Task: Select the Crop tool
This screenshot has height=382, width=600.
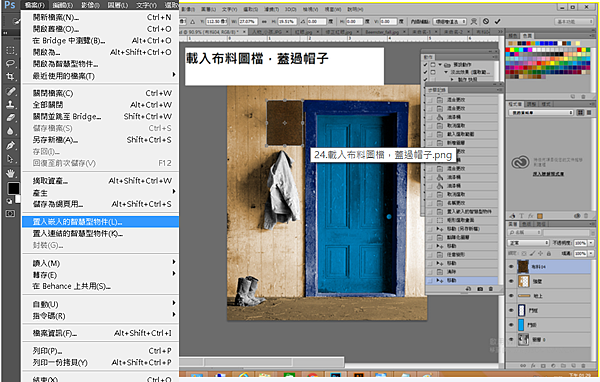Action: [x=10, y=77]
